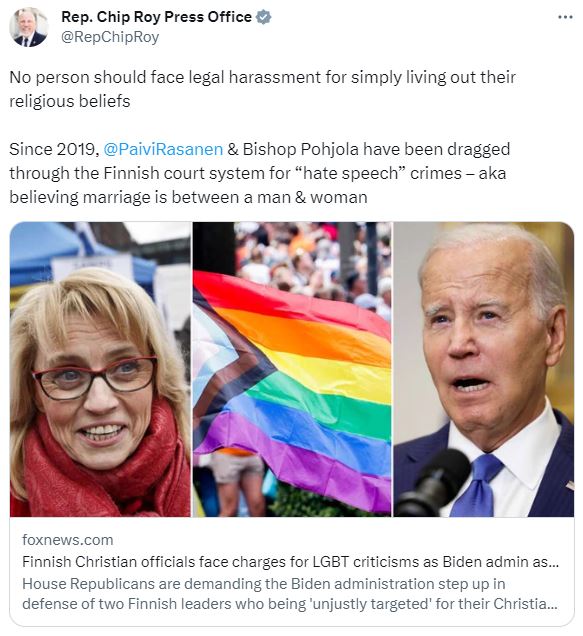Viewport: 583px width, 636px height.
Task: Click the tweet text mentioning Bishop Pohjola
Action: [x=260, y=173]
